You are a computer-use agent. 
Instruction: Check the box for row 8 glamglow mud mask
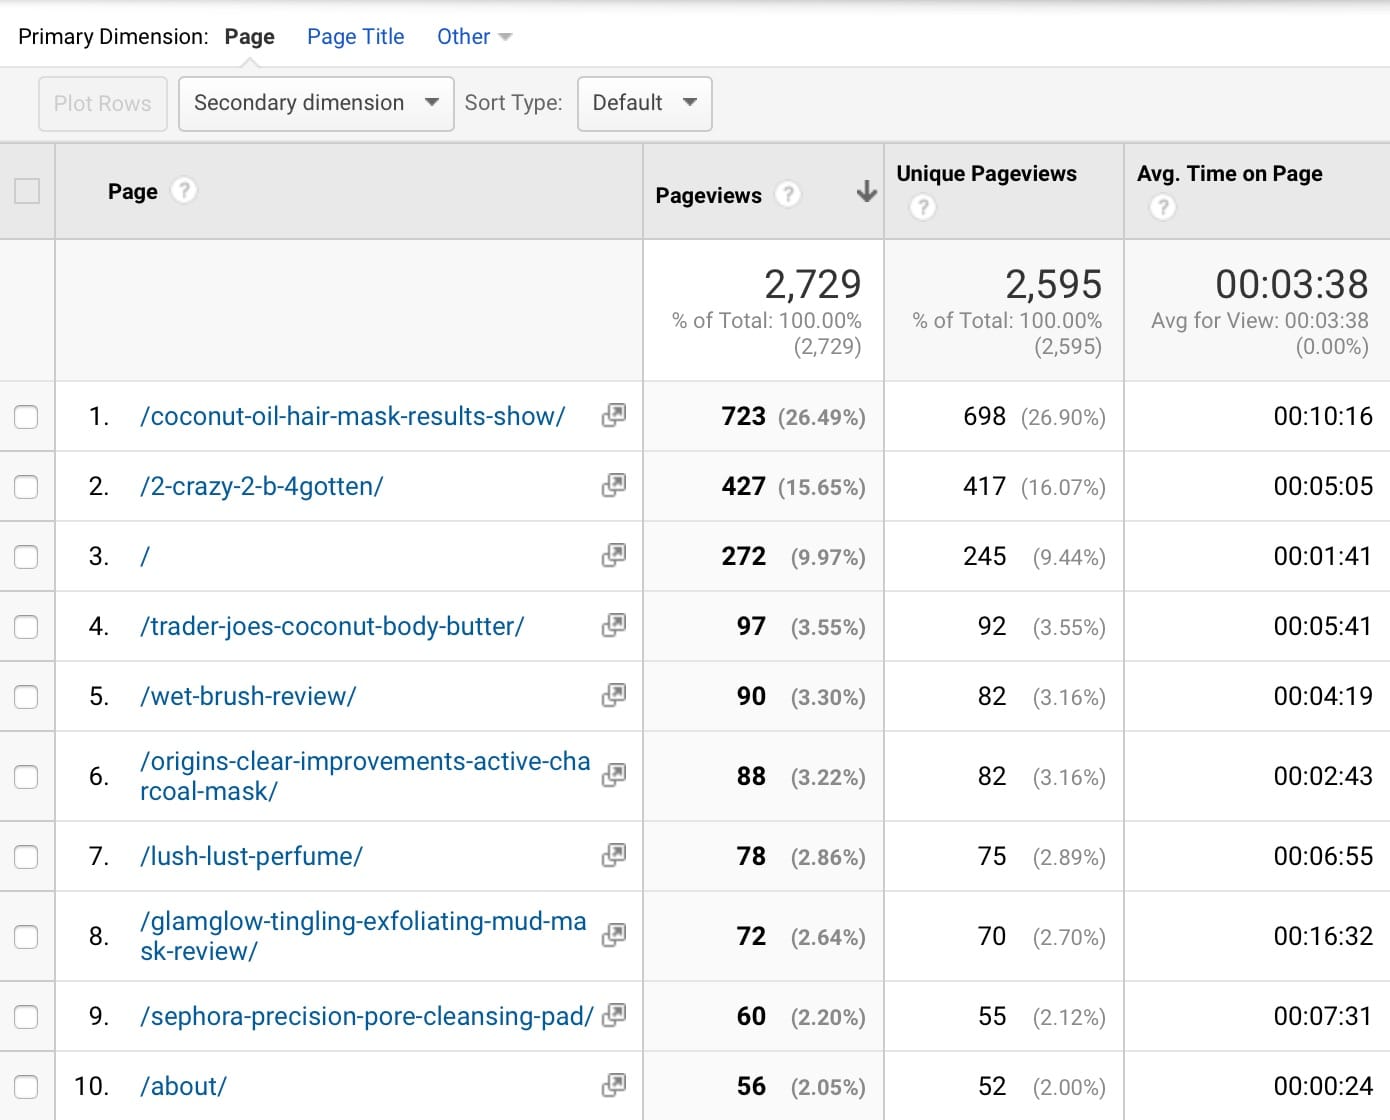26,937
